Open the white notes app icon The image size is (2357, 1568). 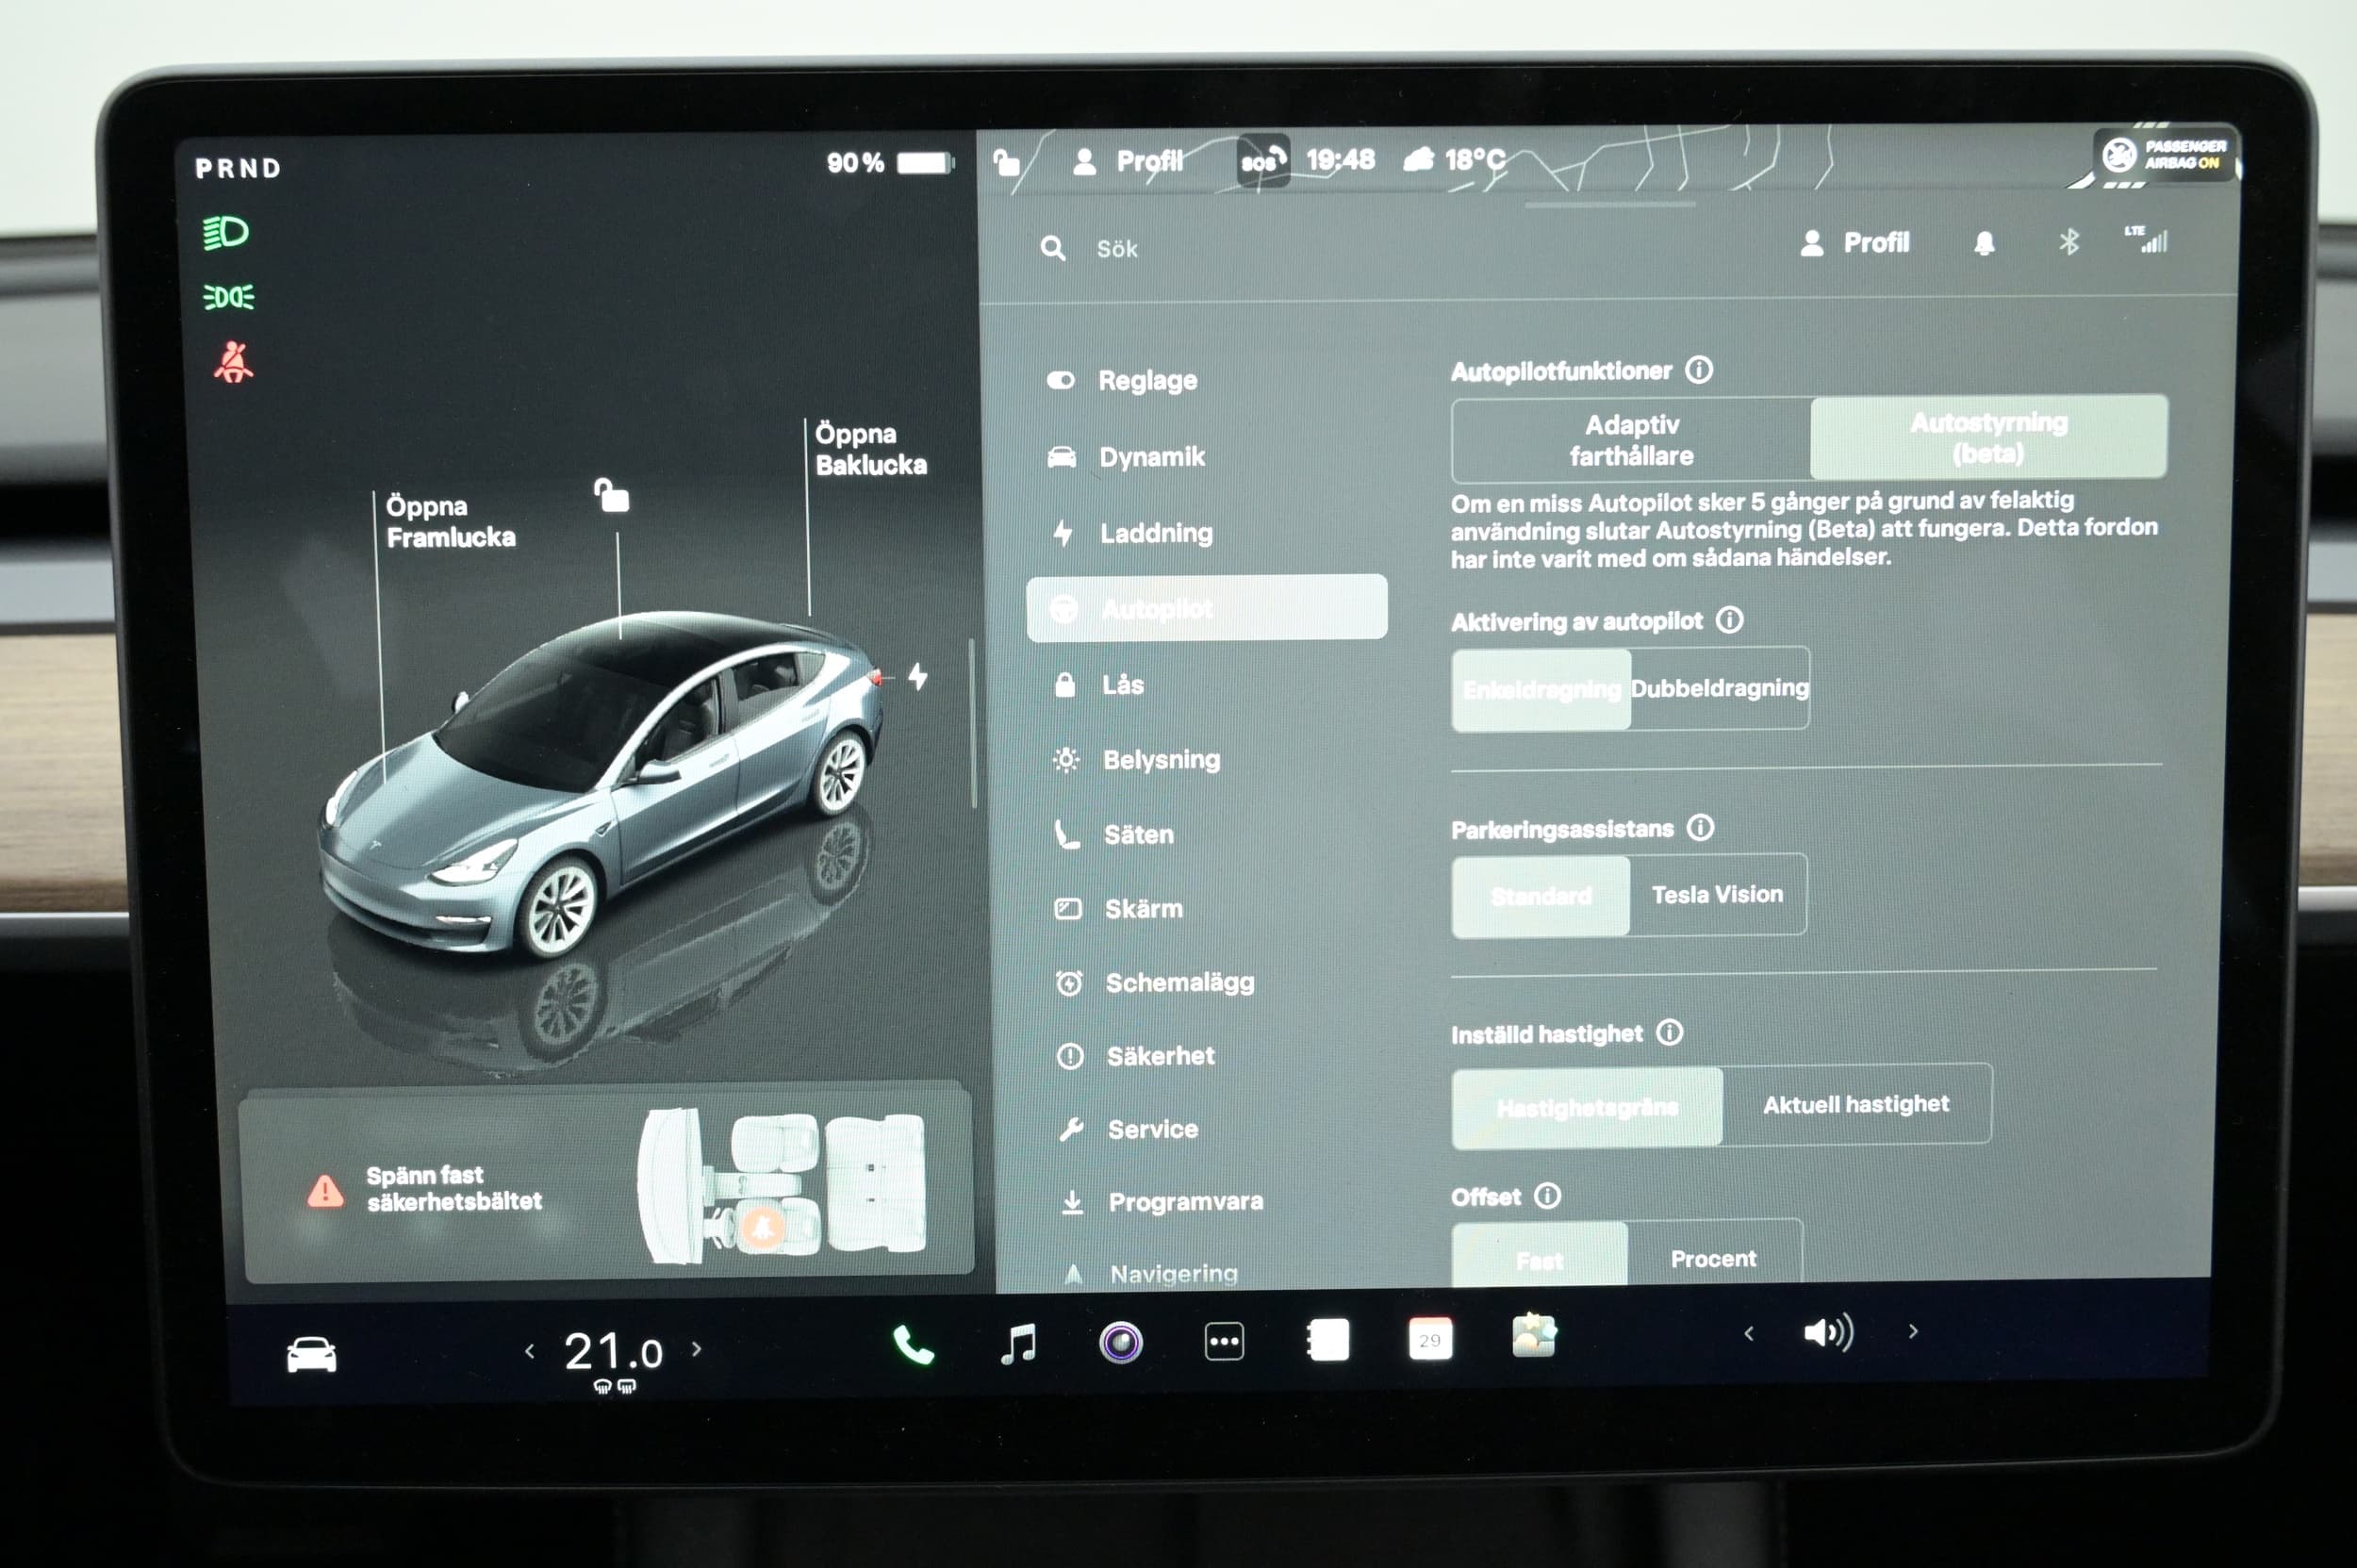1328,1340
